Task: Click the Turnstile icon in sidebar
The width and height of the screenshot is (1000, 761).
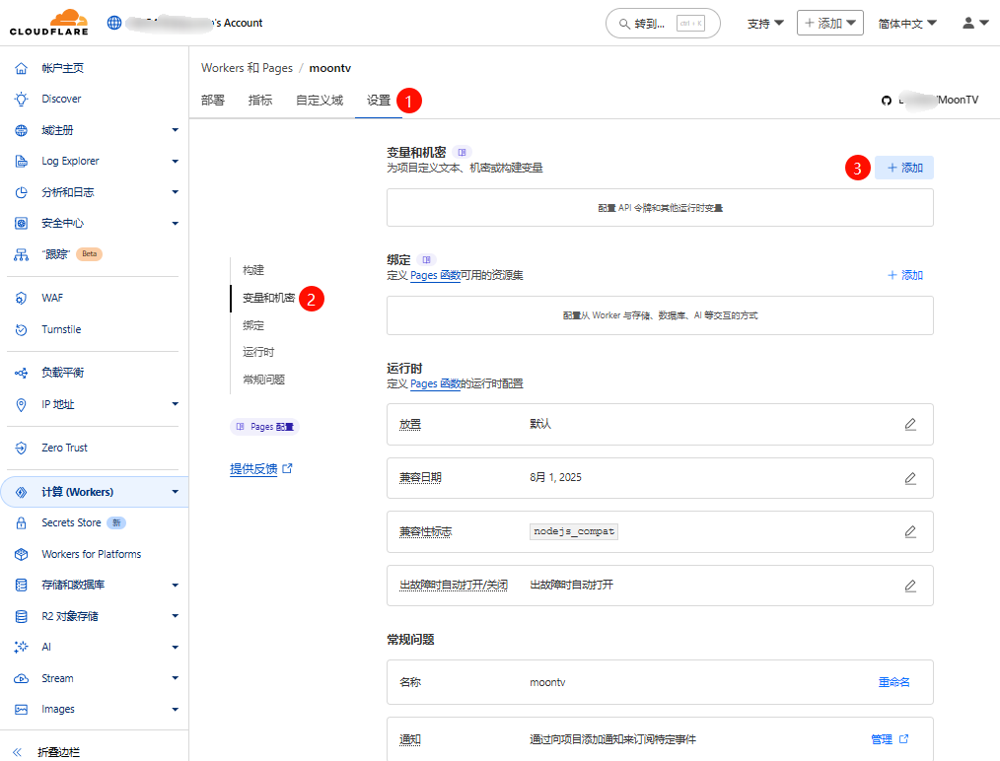Action: tap(21, 329)
